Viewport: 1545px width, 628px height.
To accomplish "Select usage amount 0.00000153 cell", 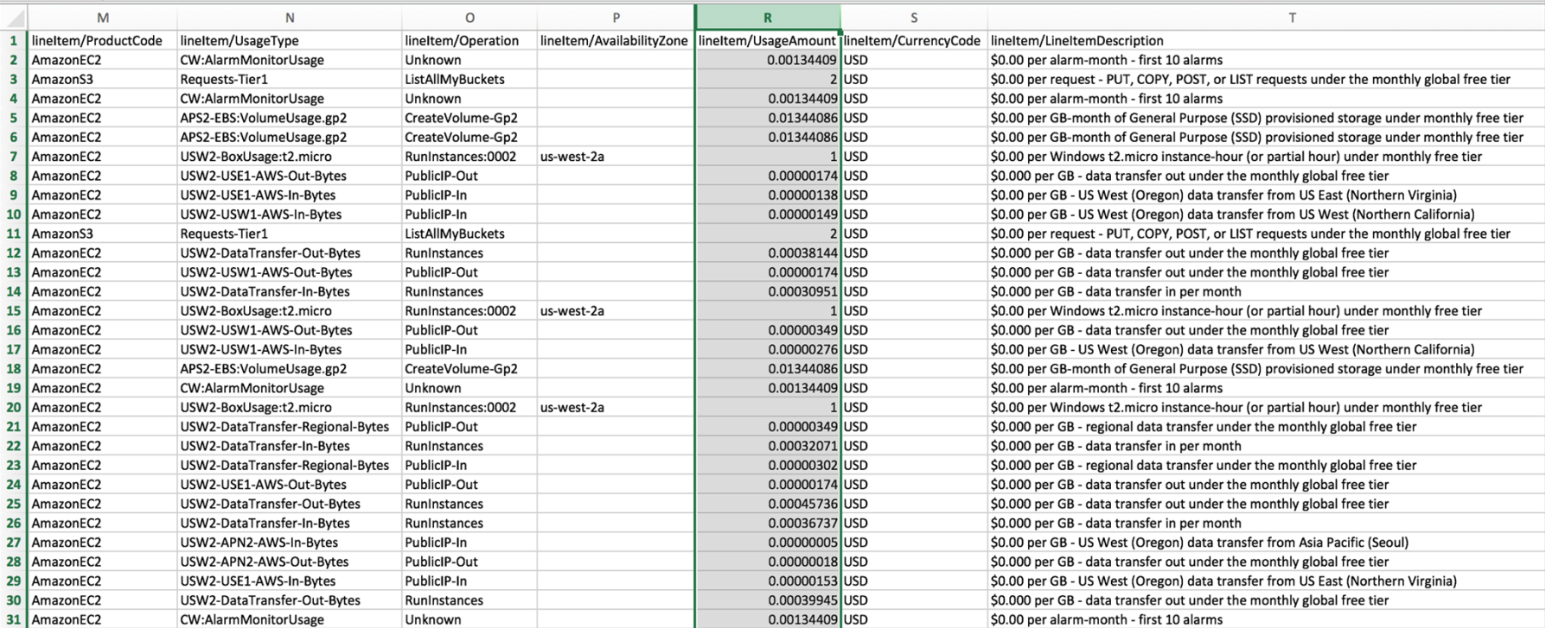I will click(768, 581).
